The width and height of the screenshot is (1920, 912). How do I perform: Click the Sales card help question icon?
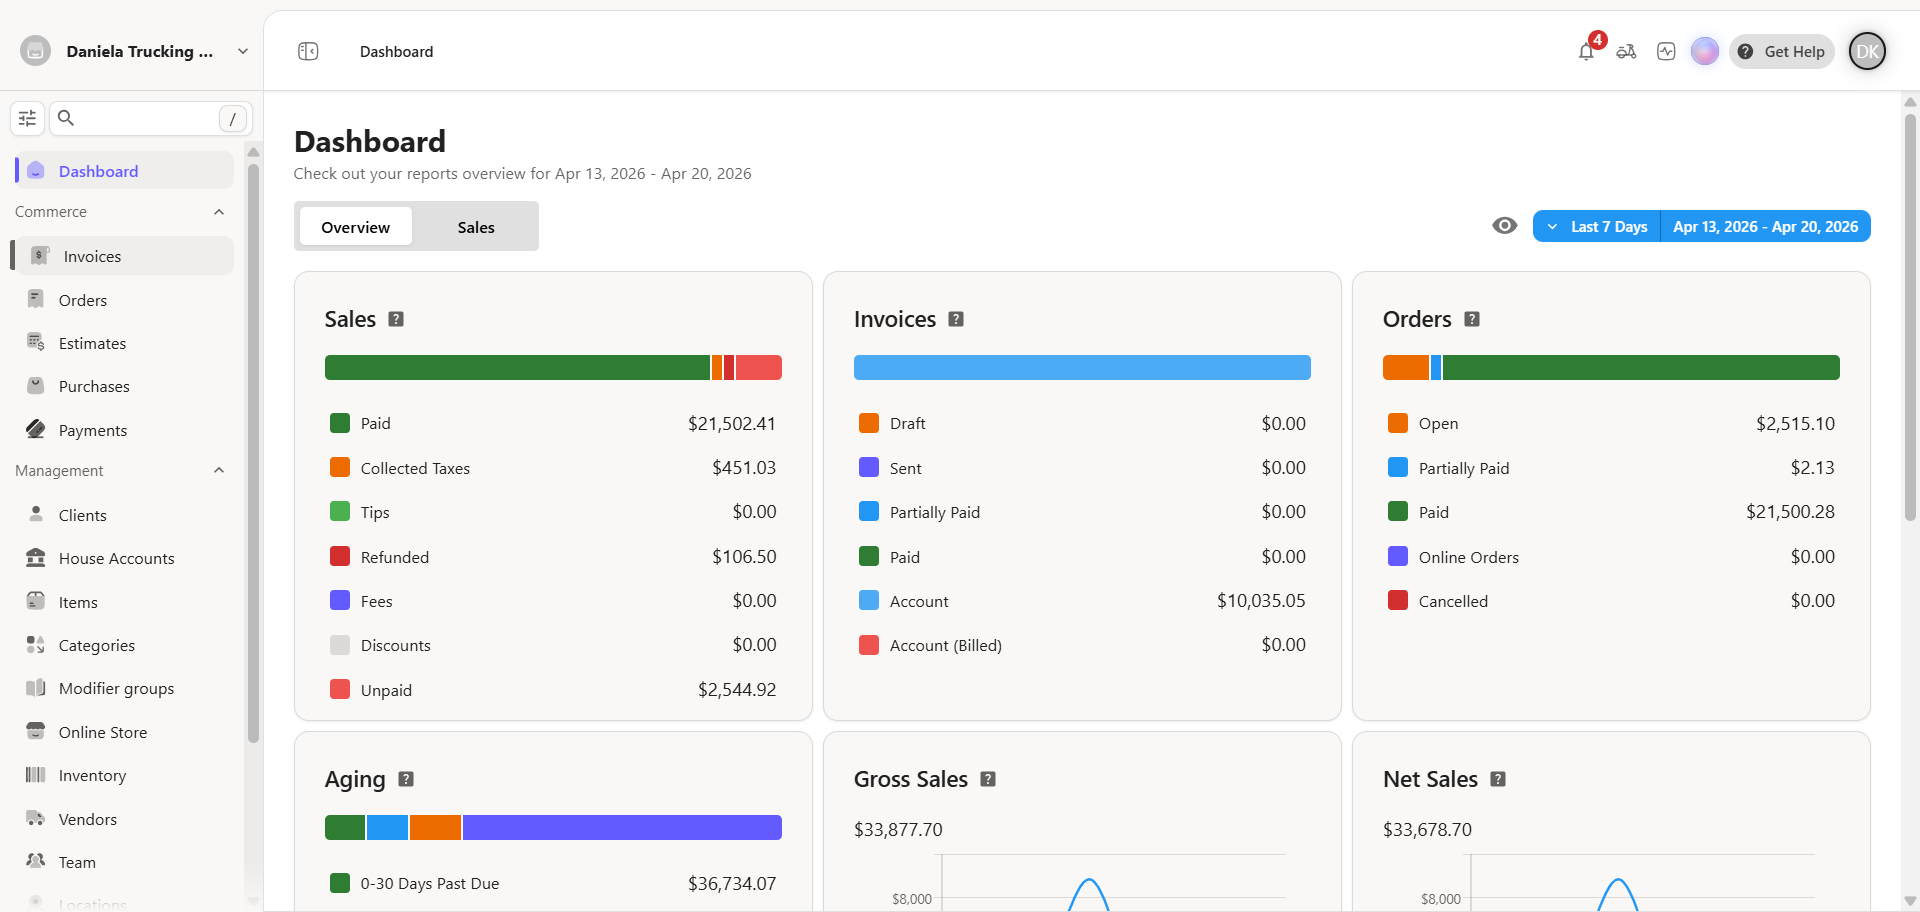click(396, 319)
